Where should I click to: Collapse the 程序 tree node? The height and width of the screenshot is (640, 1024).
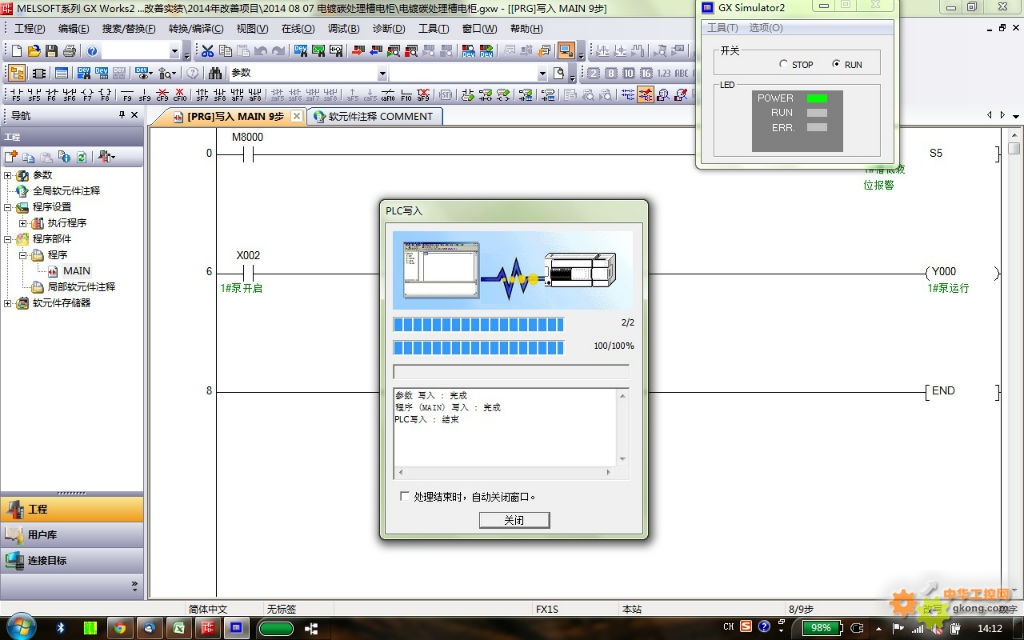(x=23, y=255)
